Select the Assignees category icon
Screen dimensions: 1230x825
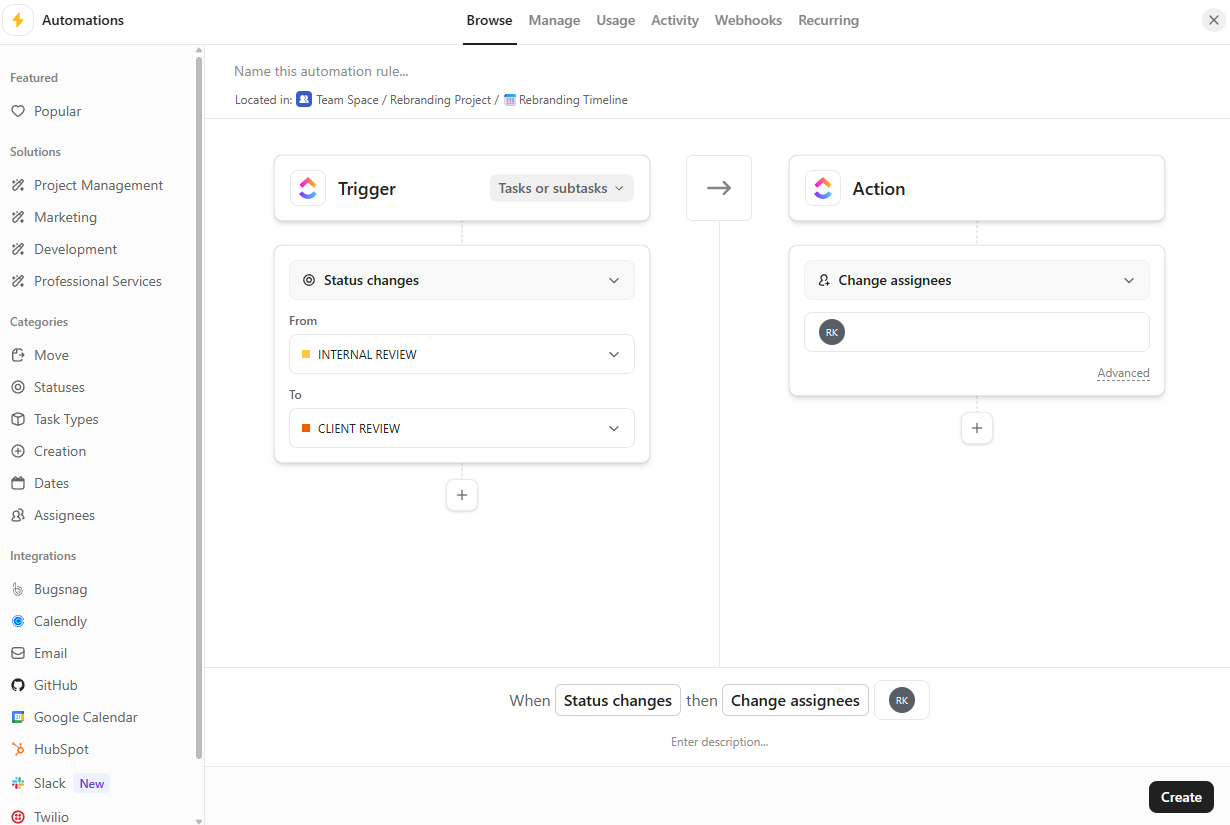(x=18, y=515)
